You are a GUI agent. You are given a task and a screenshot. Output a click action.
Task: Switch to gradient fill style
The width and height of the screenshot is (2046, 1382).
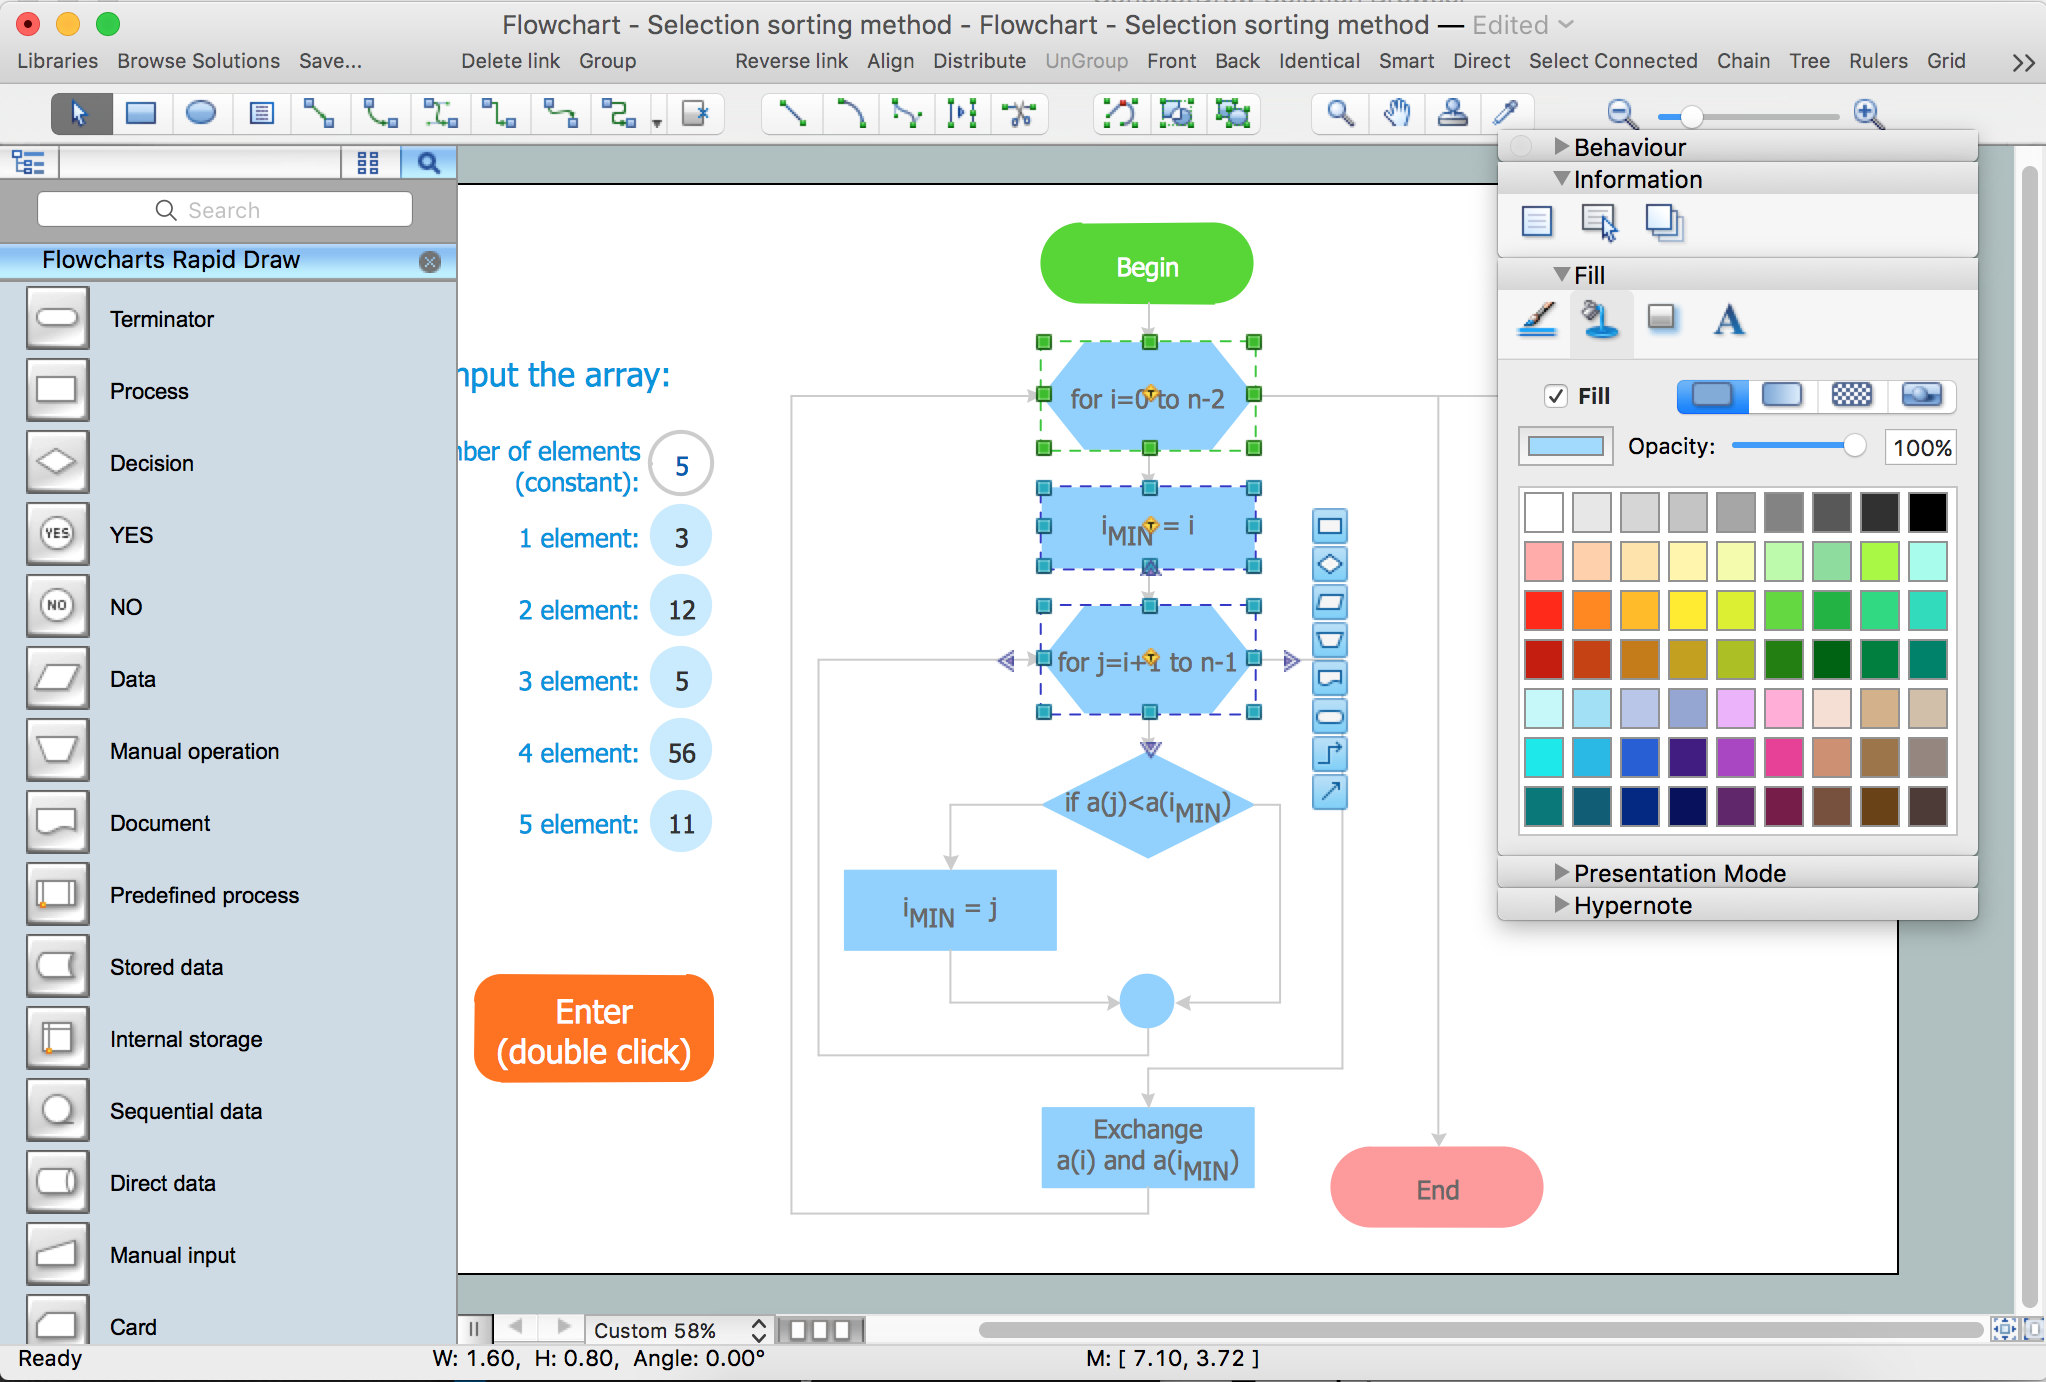point(1781,396)
